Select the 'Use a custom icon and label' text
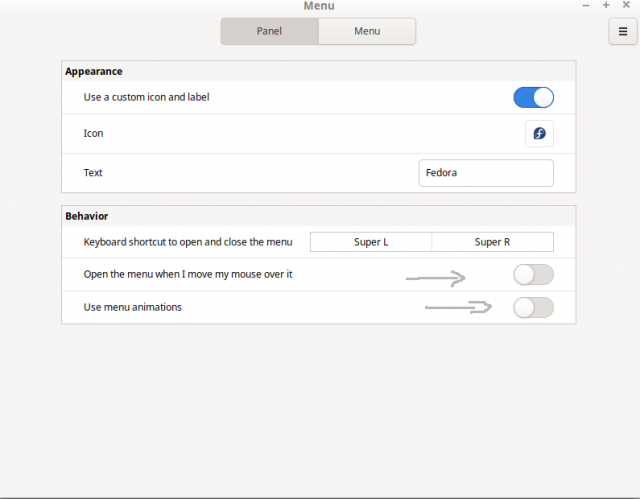The image size is (640, 499). (147, 97)
